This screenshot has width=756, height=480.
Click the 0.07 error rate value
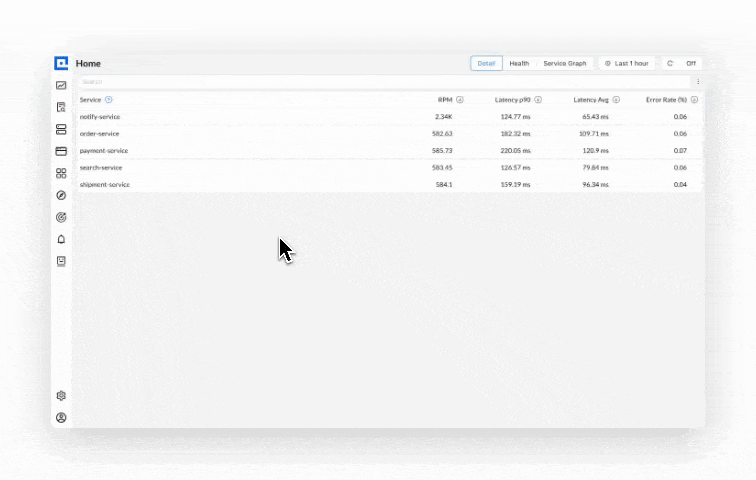[680, 150]
